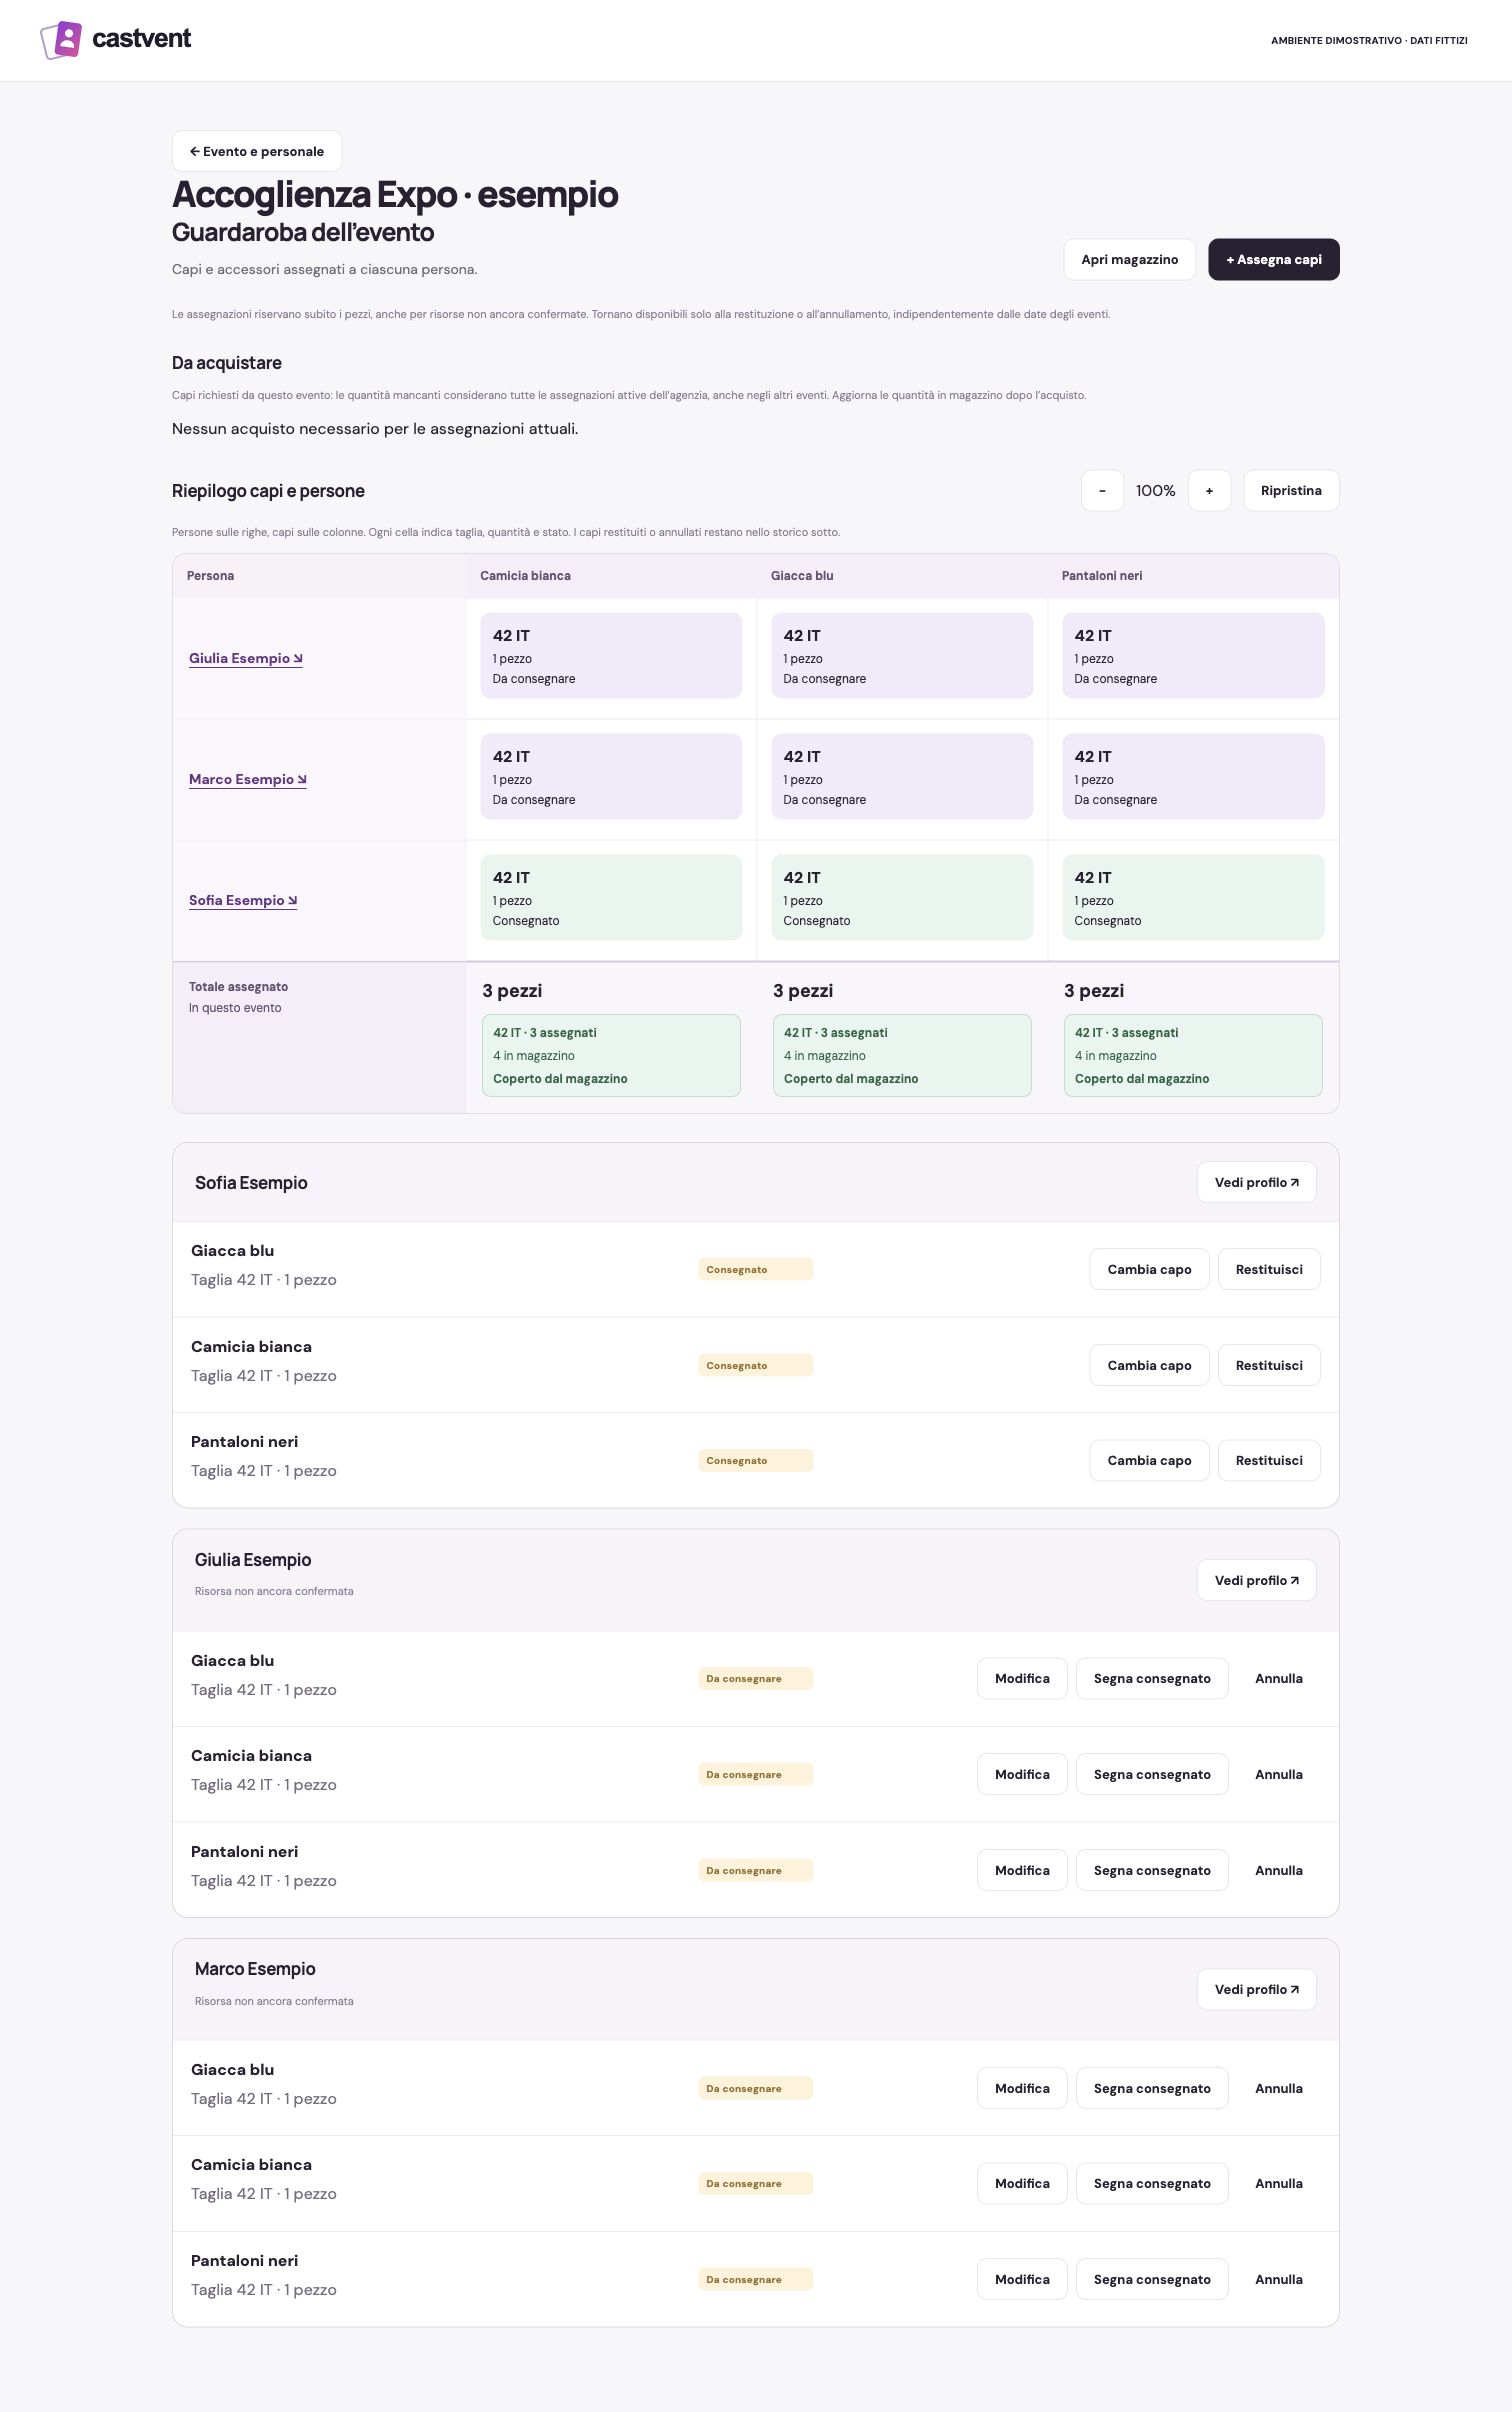Screen dimensions: 1512x2412
Task: Click Restituisci for Sofia's Giacca blu
Action: tap(1269, 1269)
